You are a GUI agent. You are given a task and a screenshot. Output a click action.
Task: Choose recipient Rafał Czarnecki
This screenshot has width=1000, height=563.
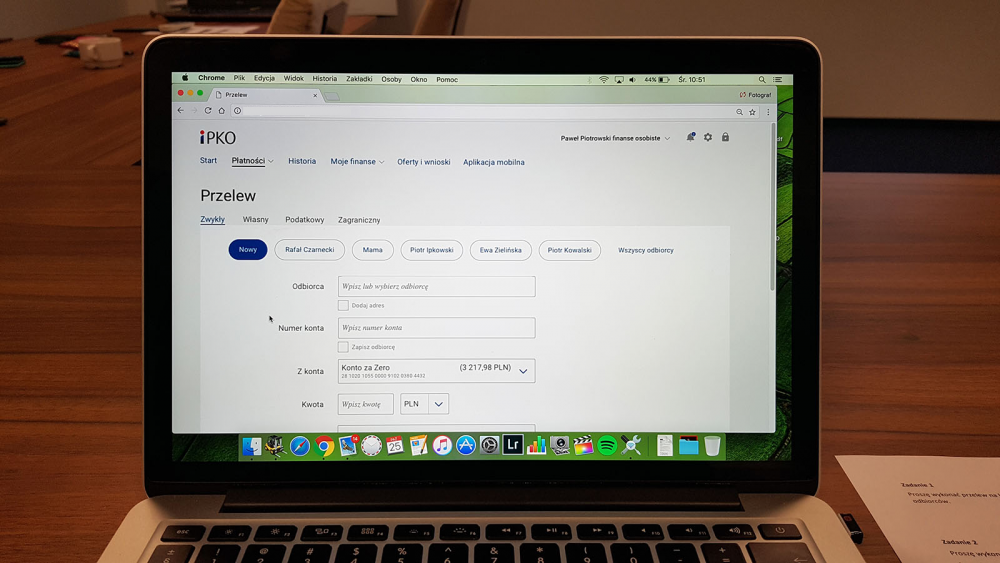click(x=309, y=249)
